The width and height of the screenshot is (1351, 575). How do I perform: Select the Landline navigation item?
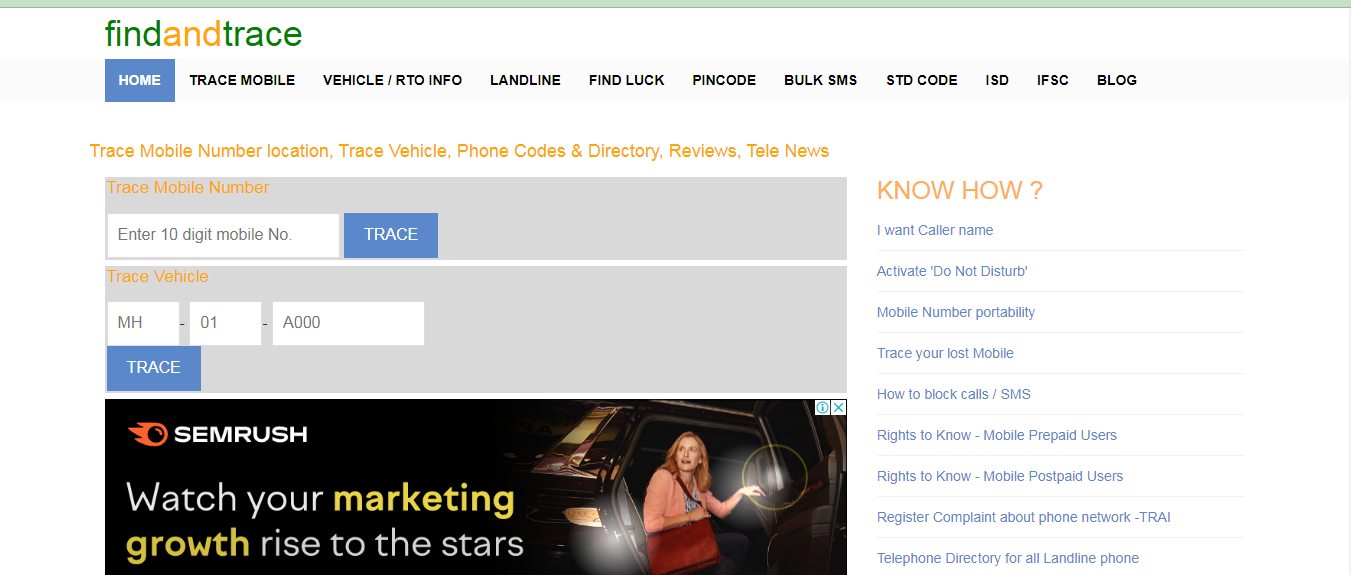(525, 80)
